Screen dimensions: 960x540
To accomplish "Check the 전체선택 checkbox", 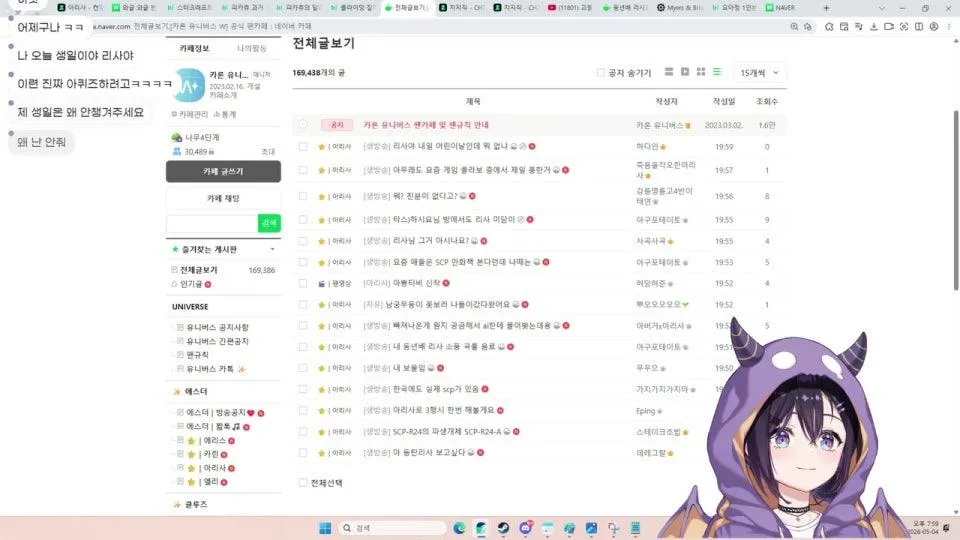I will coord(303,482).
